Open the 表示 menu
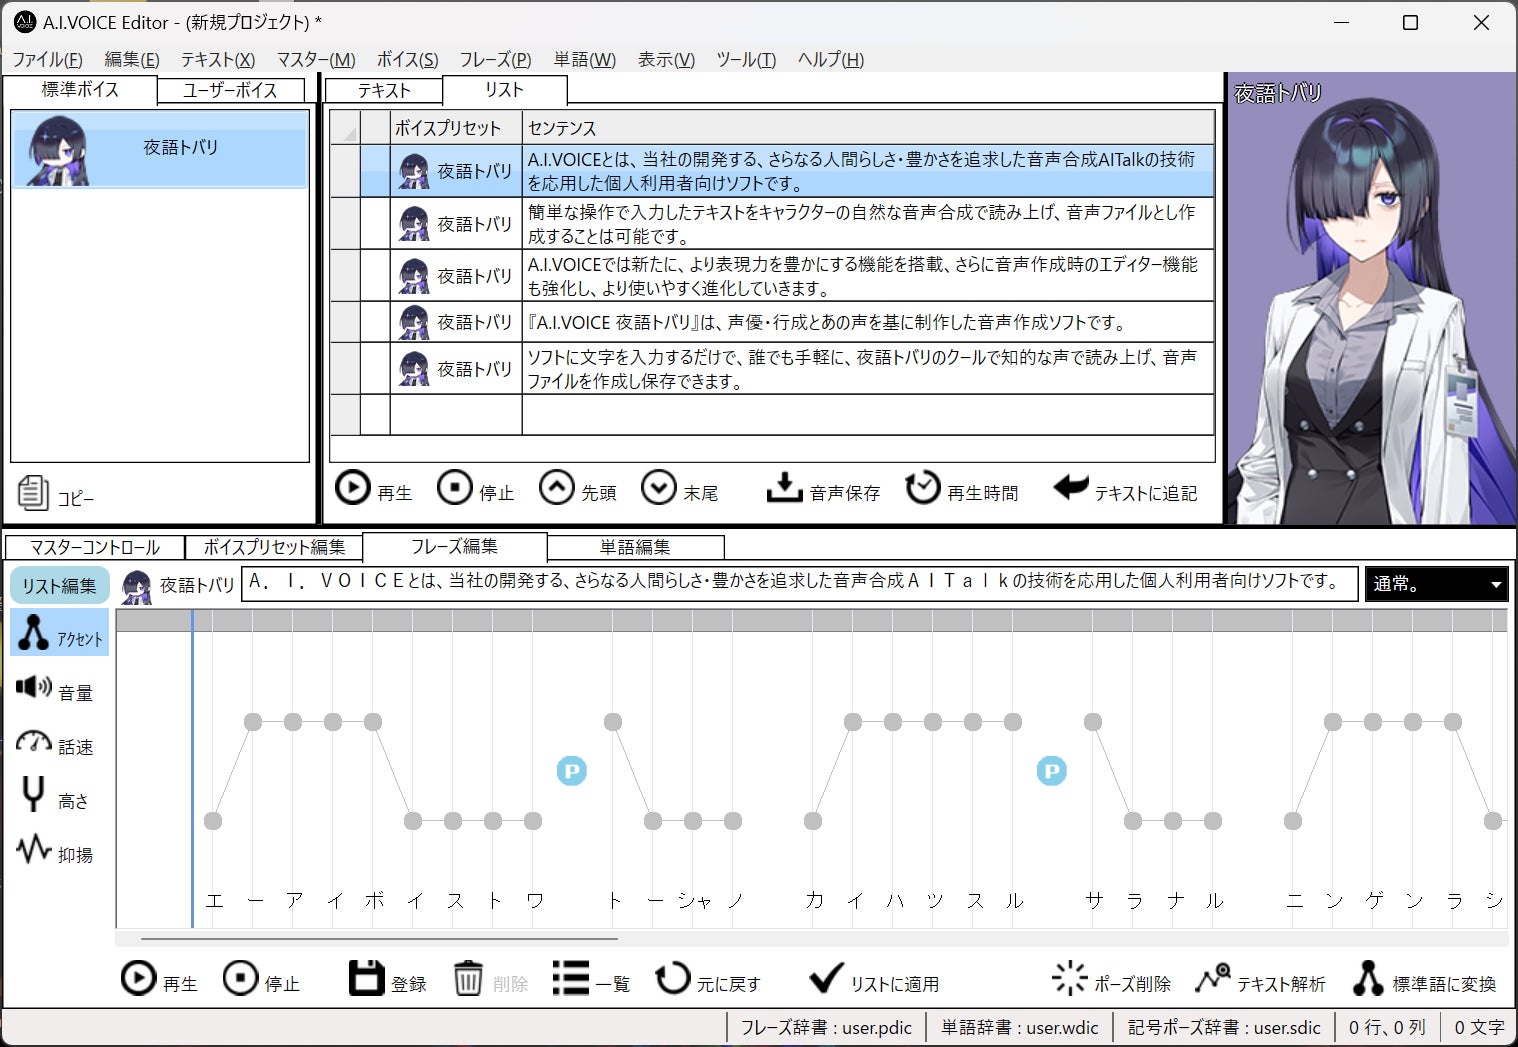Viewport: 1518px width, 1047px height. [666, 59]
